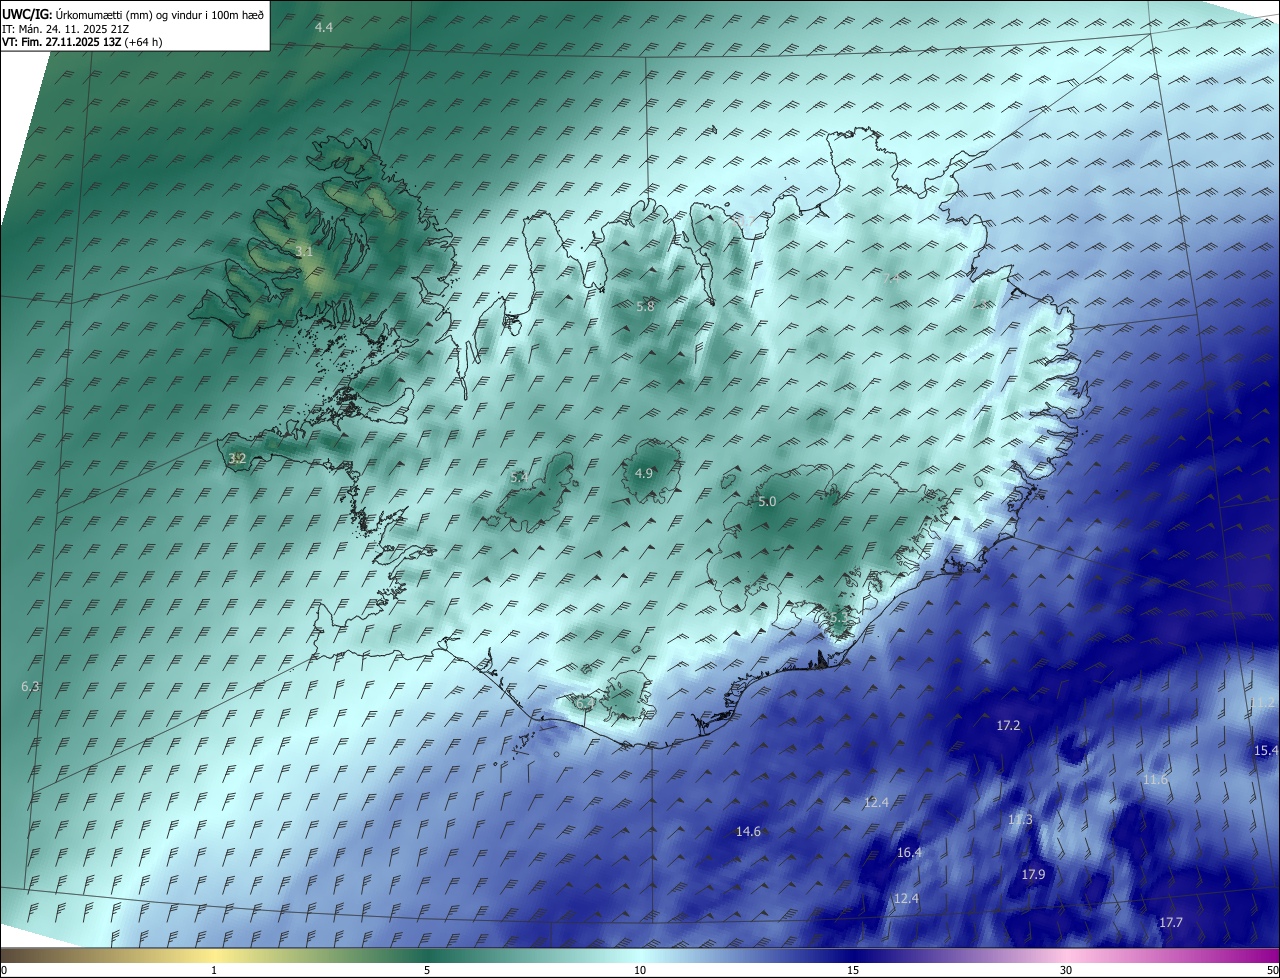The image size is (1280, 978).
Task: Click the 5.4 value label on the glacier
Action: pos(519,478)
